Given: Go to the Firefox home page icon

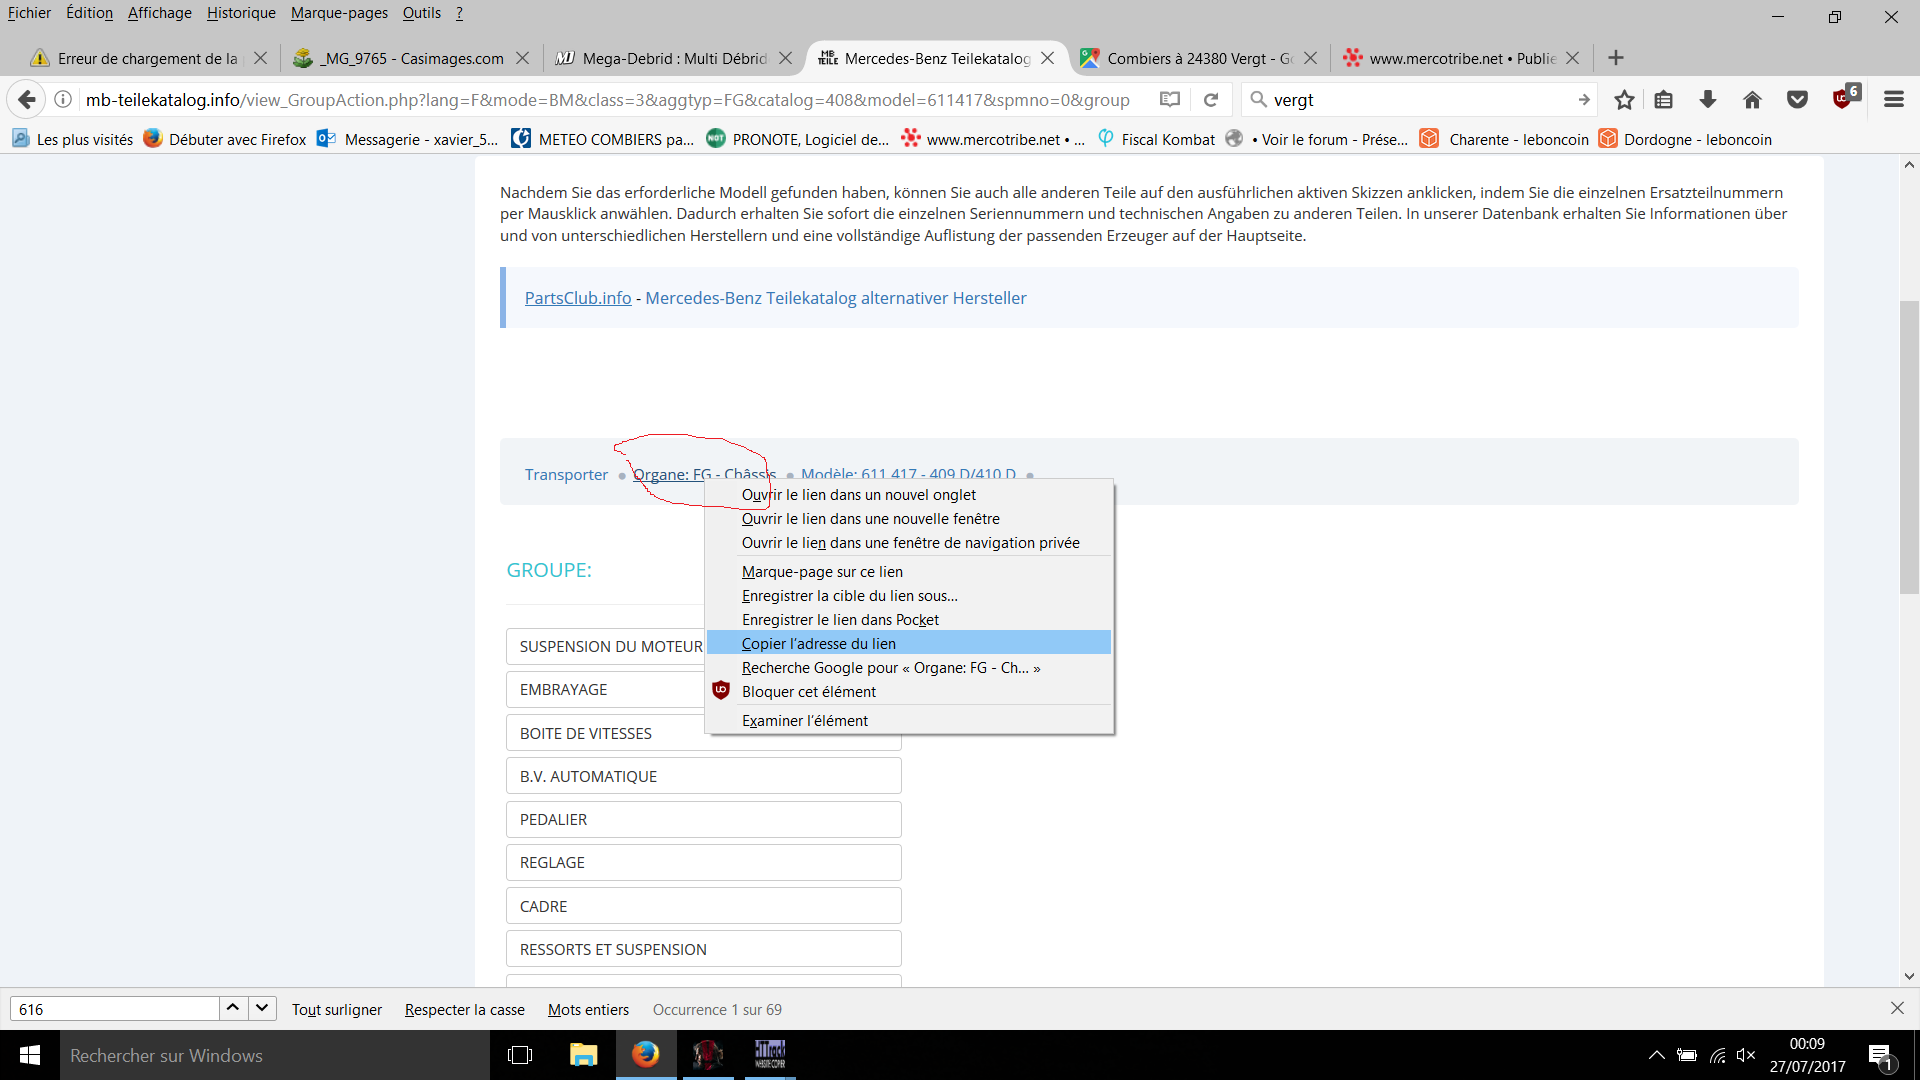Looking at the screenshot, I should tap(1752, 100).
